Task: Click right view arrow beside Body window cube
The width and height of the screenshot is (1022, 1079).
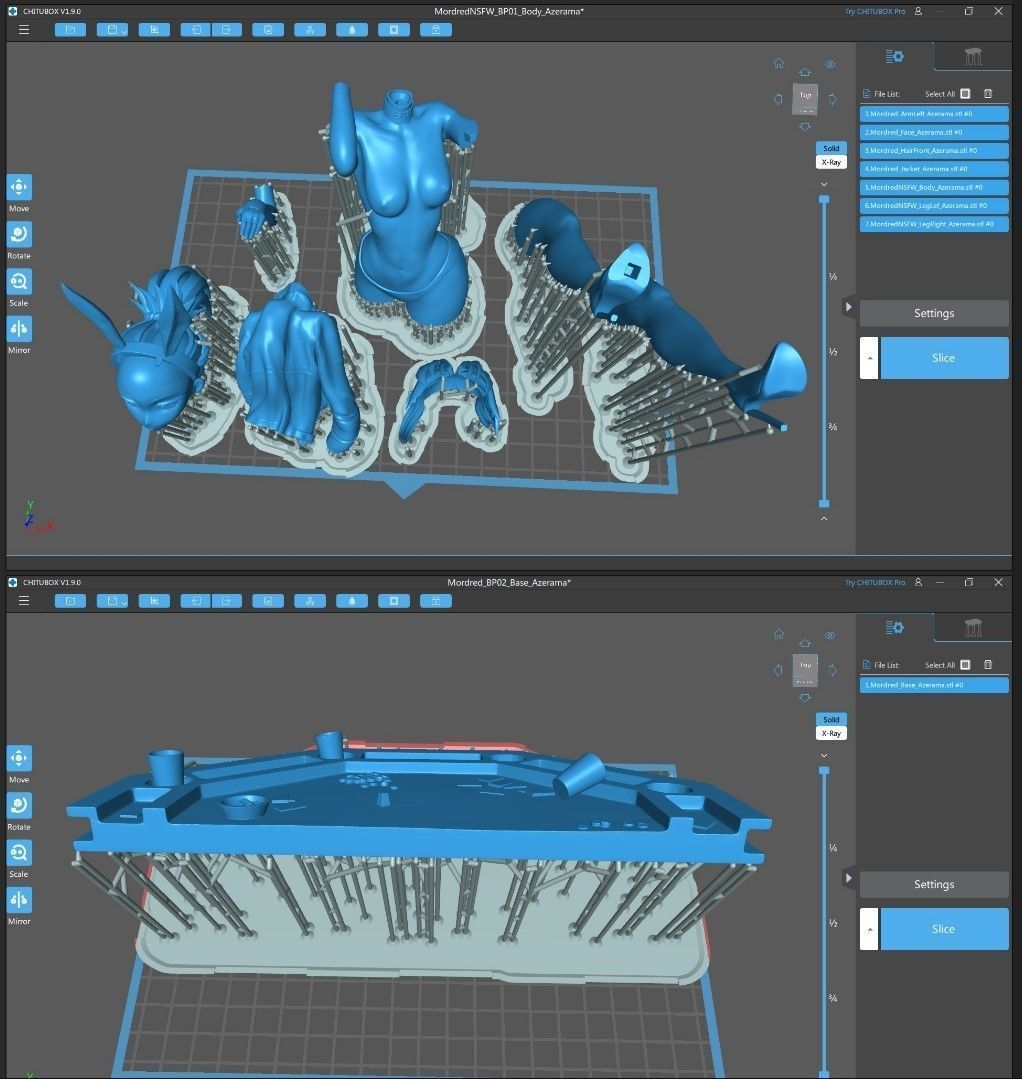Action: [832, 99]
